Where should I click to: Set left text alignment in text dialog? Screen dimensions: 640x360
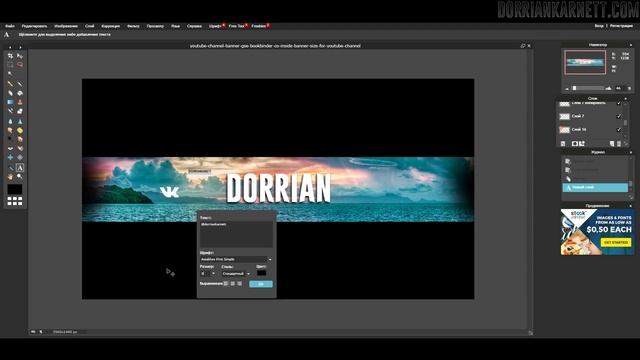226,283
